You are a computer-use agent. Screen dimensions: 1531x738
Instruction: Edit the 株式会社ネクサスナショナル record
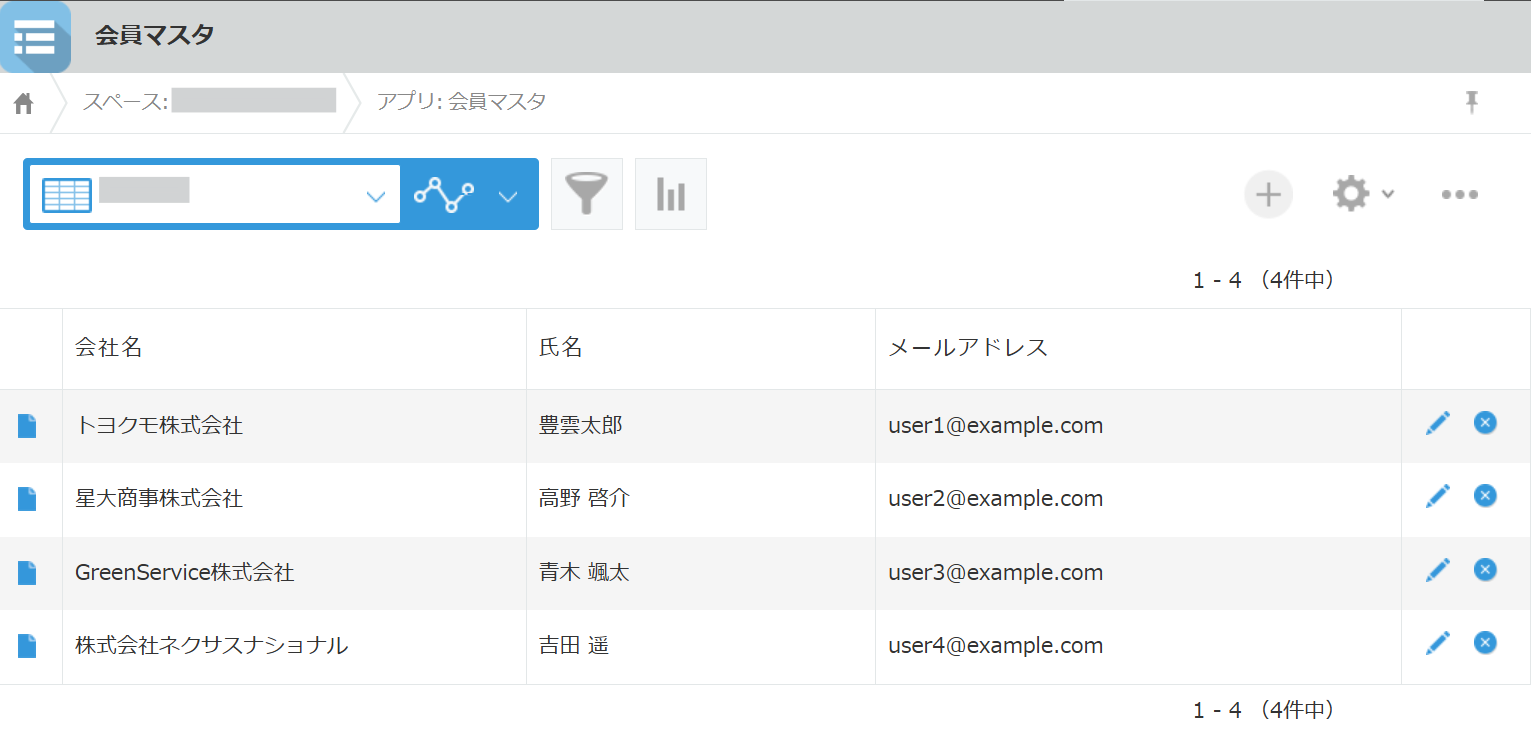coord(1437,643)
